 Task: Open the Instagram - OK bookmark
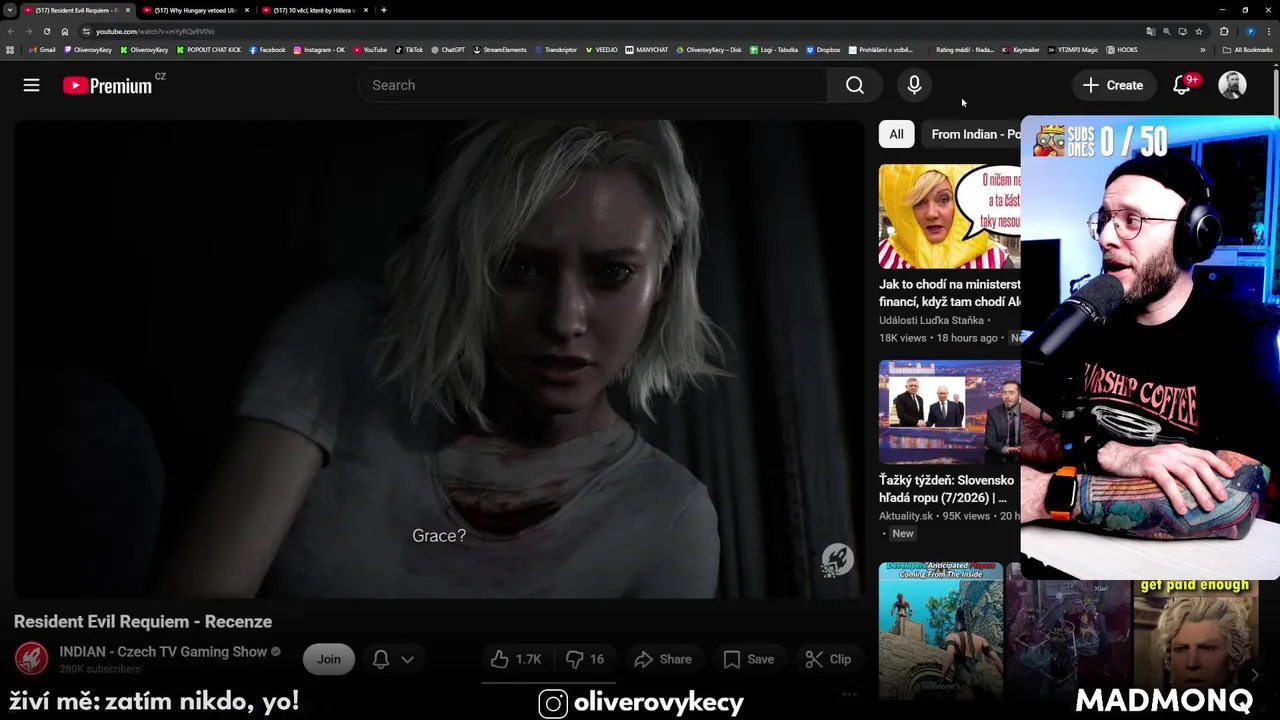(319, 49)
